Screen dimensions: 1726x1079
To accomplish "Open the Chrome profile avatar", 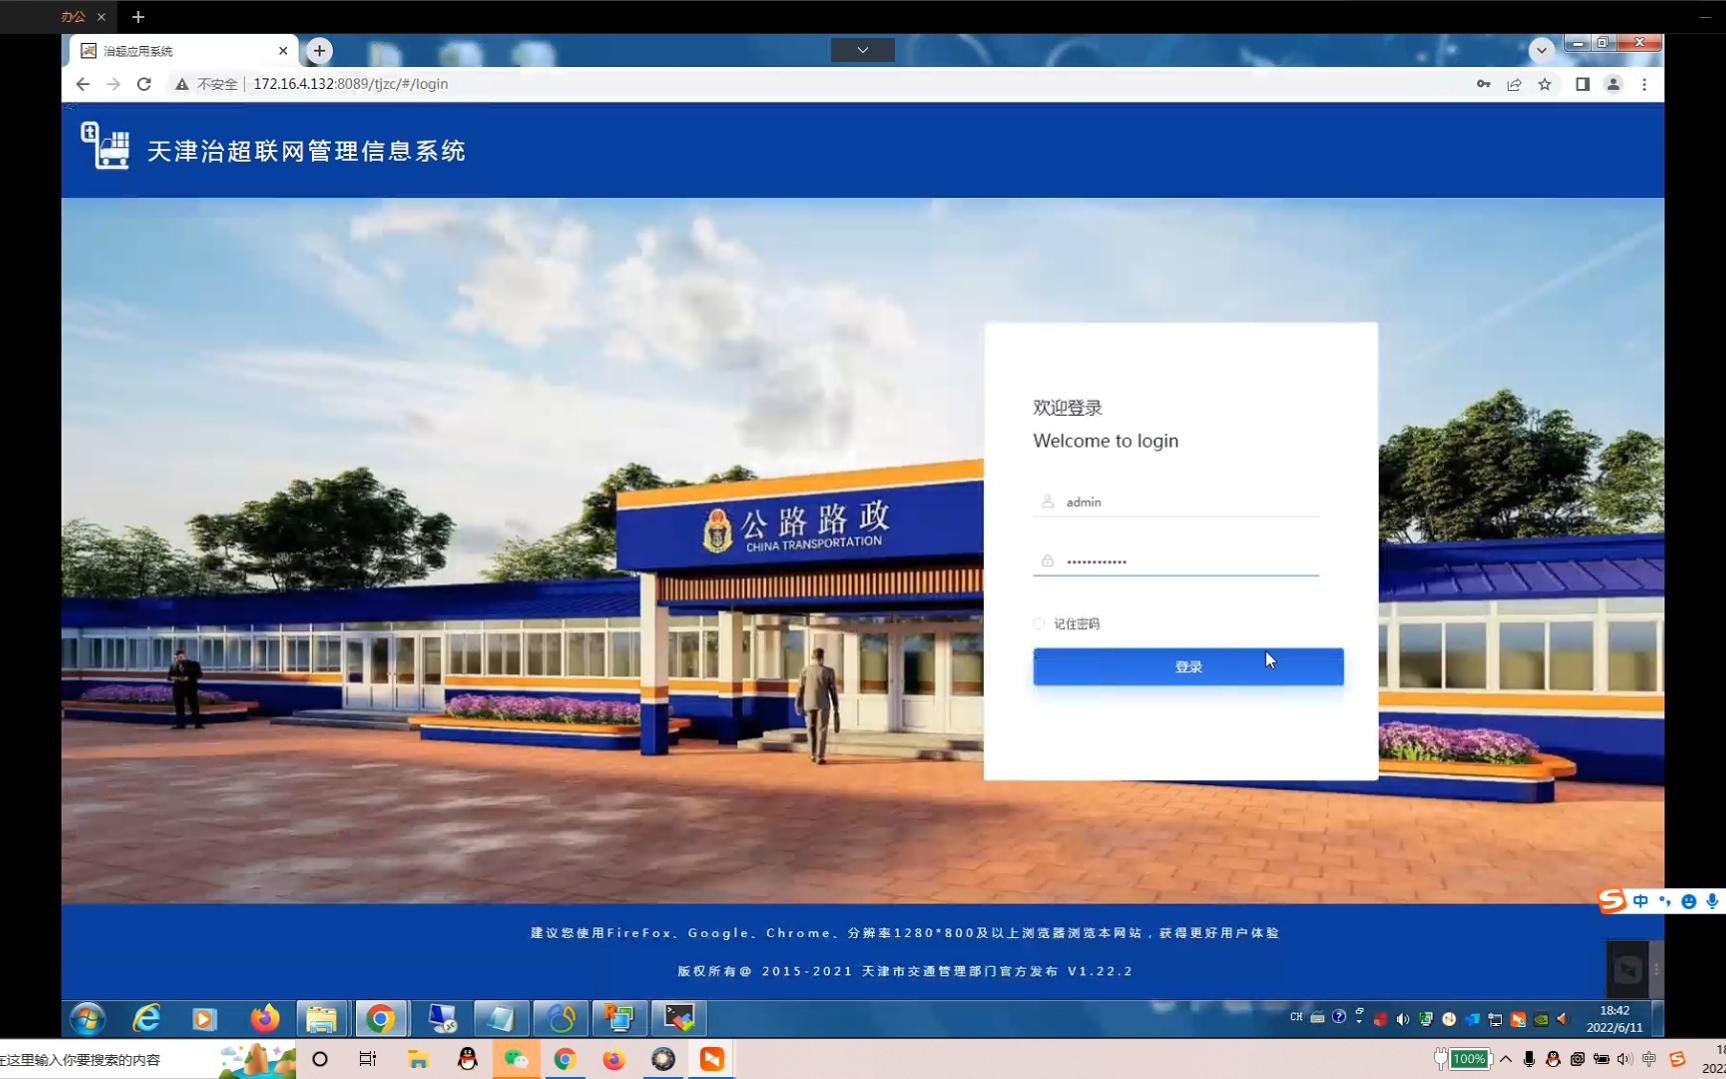I will pyautogui.click(x=1613, y=84).
